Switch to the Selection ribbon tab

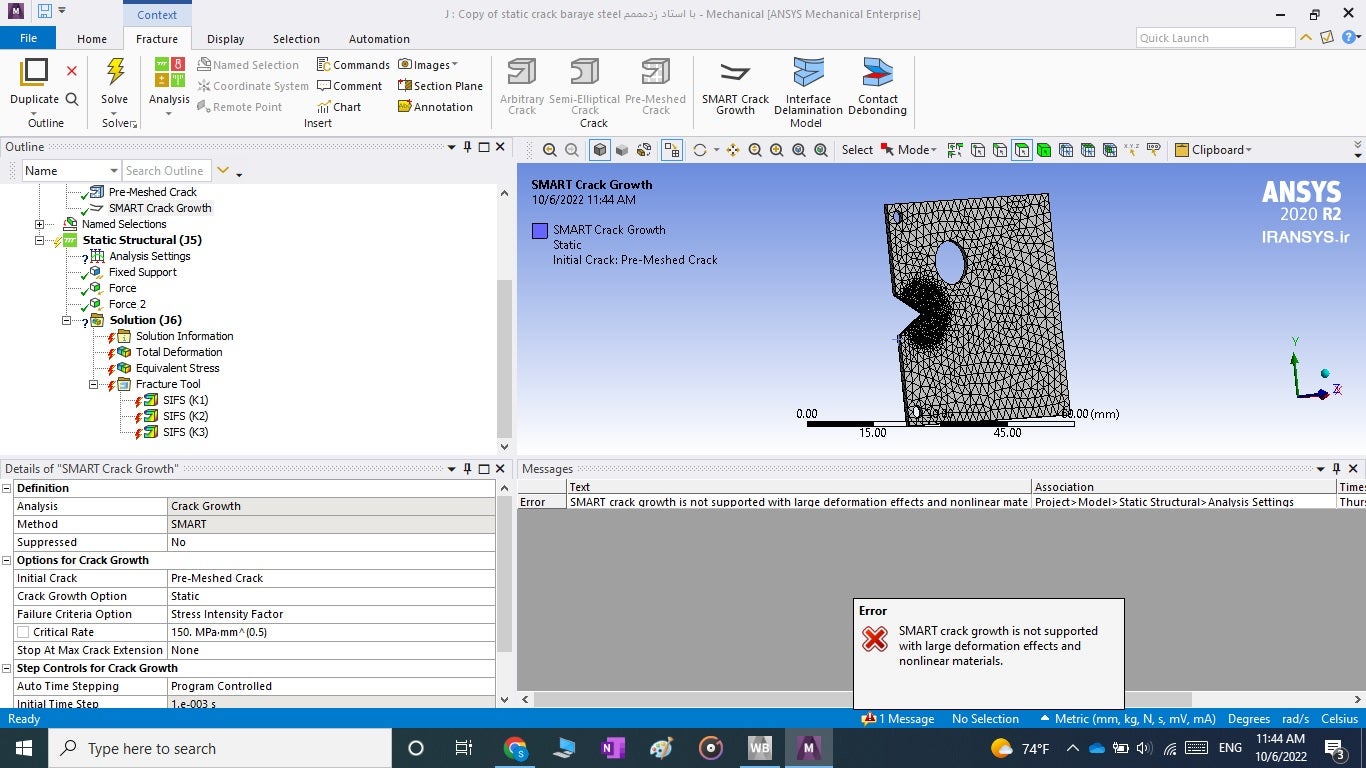point(297,39)
